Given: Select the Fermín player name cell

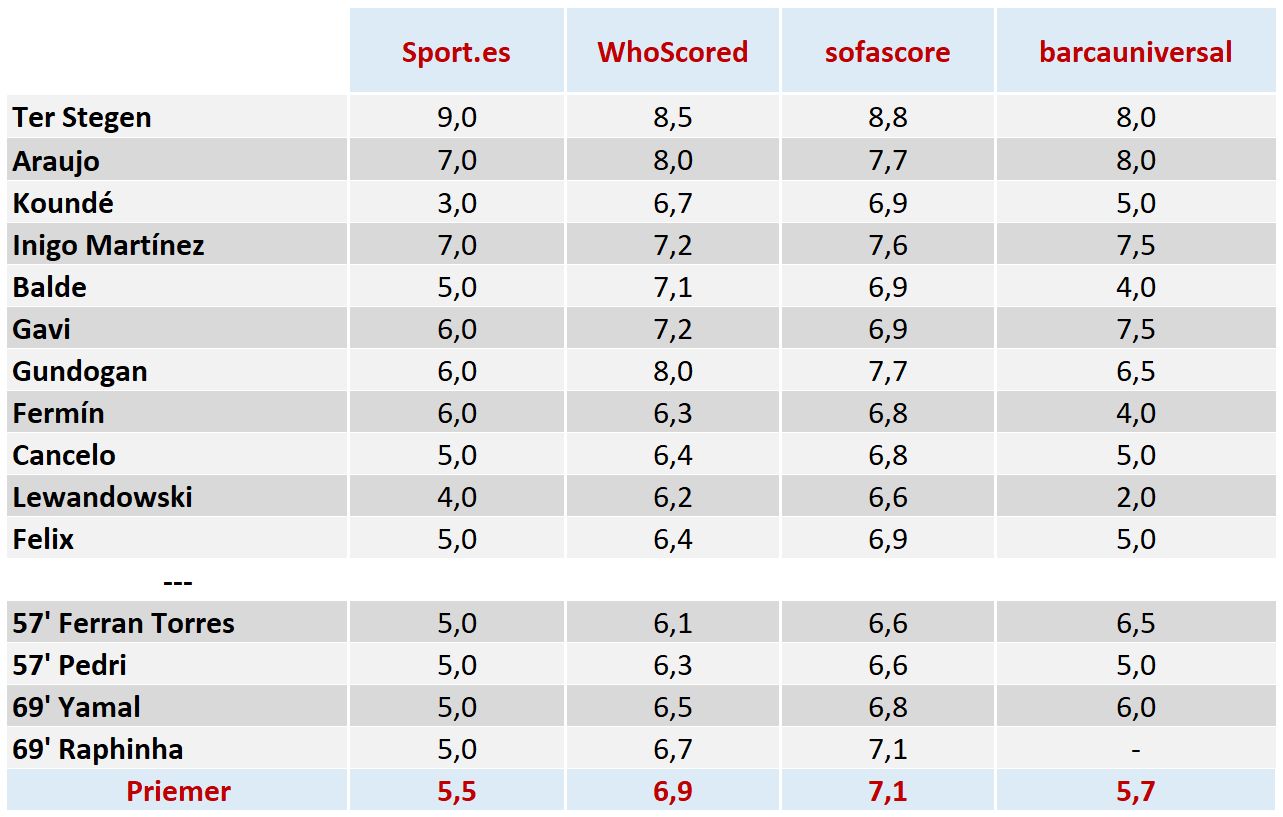Looking at the screenshot, I should pos(58,413).
